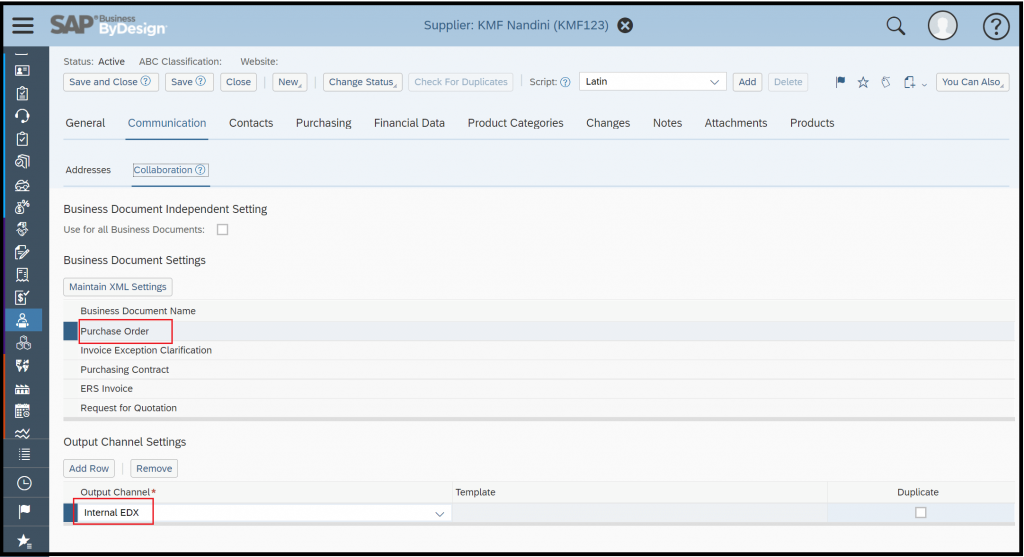This screenshot has width=1024, height=557.
Task: Open the flag icon in sidebar
Action: [x=24, y=511]
